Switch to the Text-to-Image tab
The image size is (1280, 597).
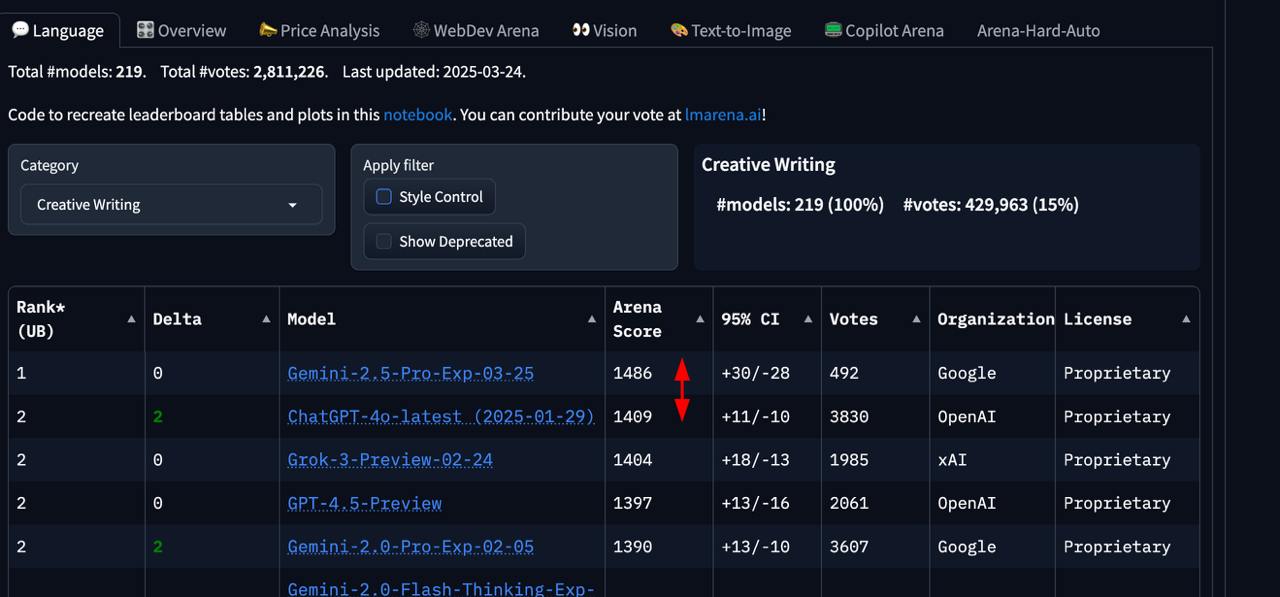click(730, 30)
